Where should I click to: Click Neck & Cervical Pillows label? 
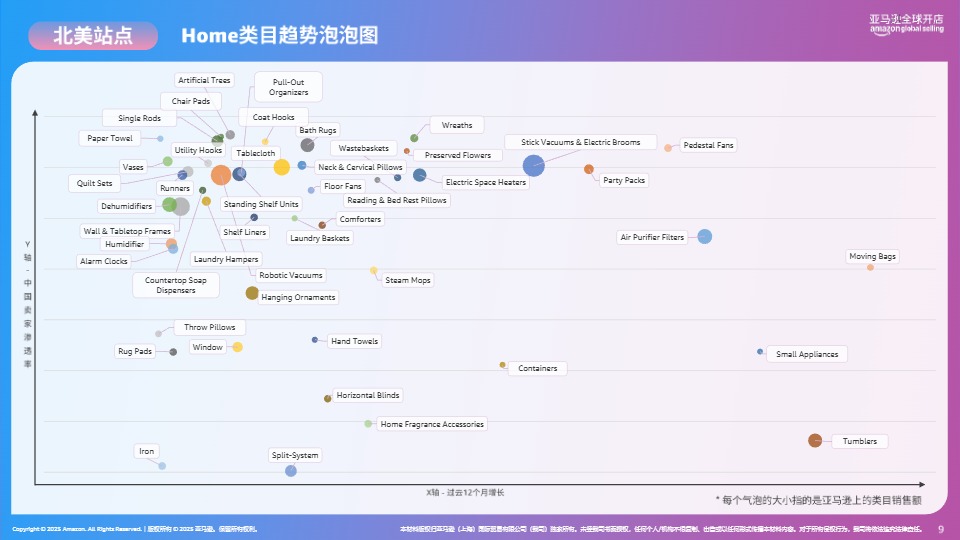(x=360, y=167)
